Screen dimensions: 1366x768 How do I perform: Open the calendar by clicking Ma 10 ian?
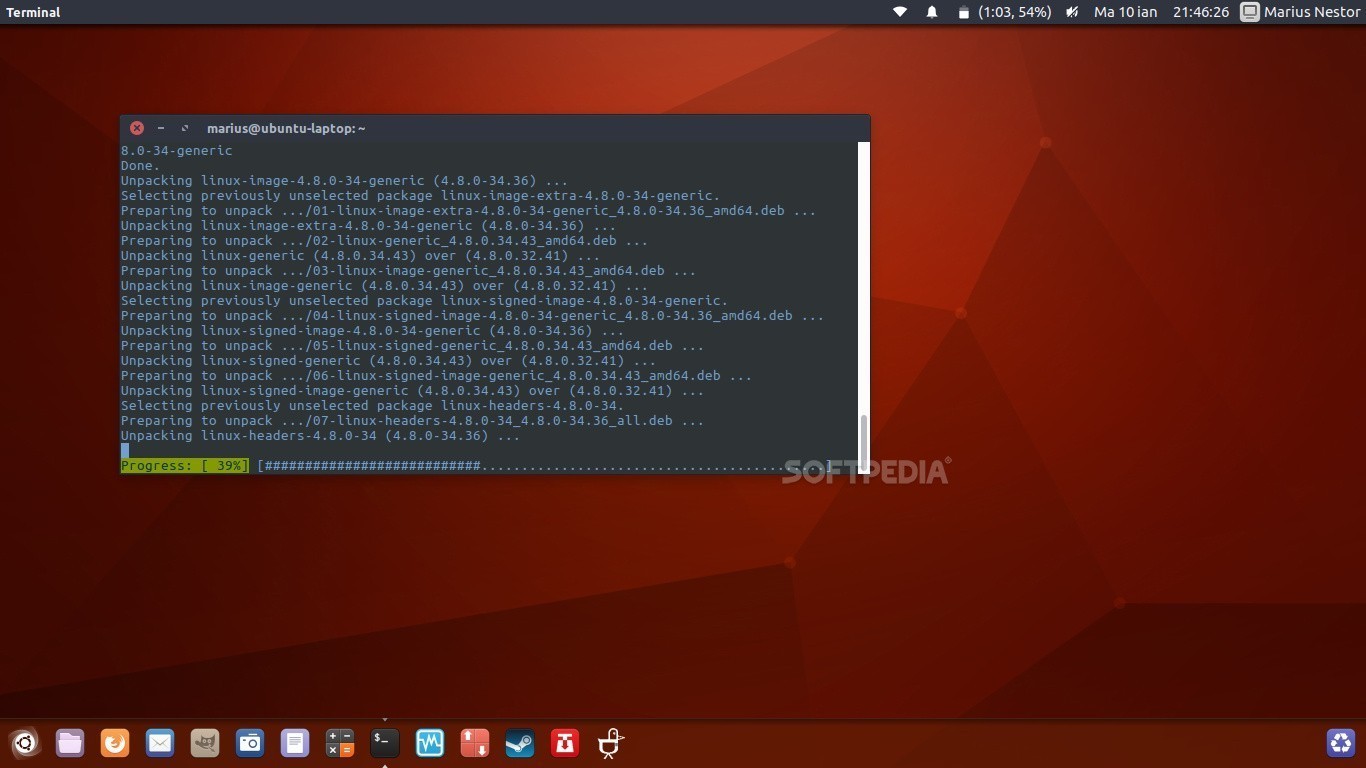pyautogui.click(x=1124, y=12)
